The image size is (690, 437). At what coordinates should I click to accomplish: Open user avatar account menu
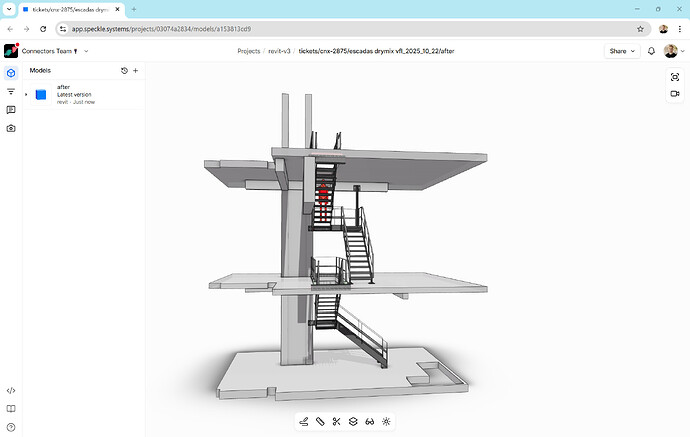pyautogui.click(x=674, y=51)
